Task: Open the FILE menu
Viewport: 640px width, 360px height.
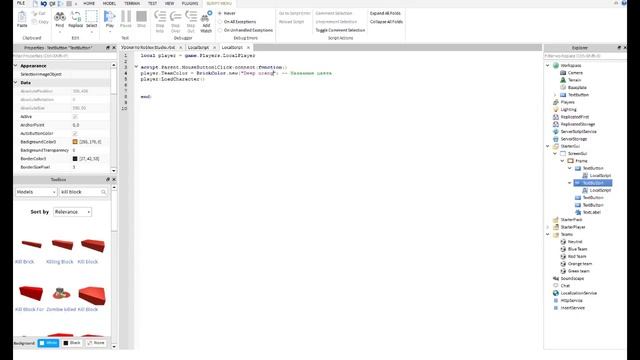Action: (21, 3)
